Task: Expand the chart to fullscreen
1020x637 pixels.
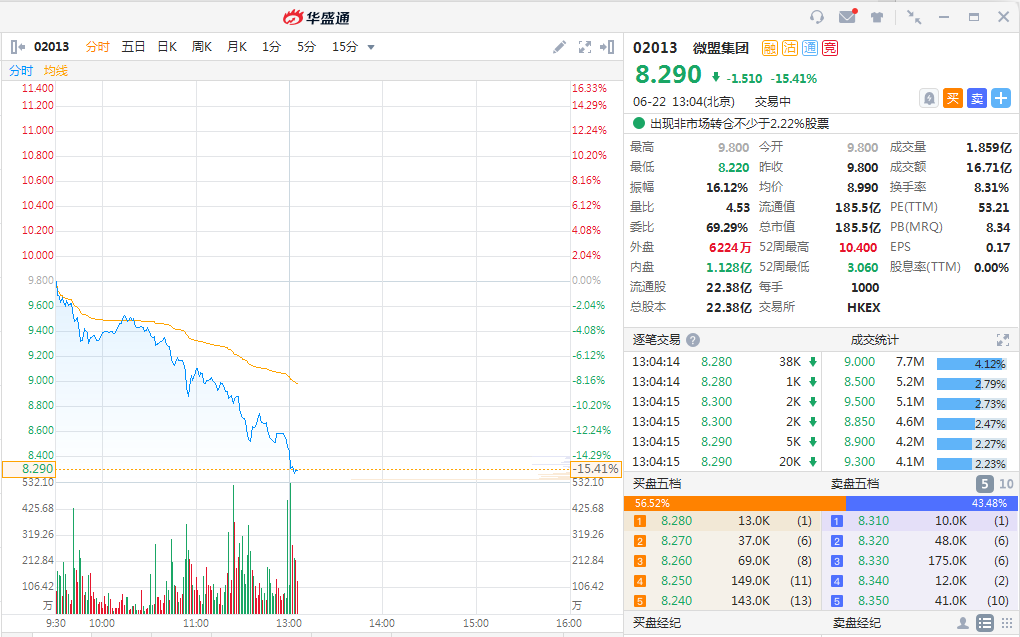Action: pos(585,47)
